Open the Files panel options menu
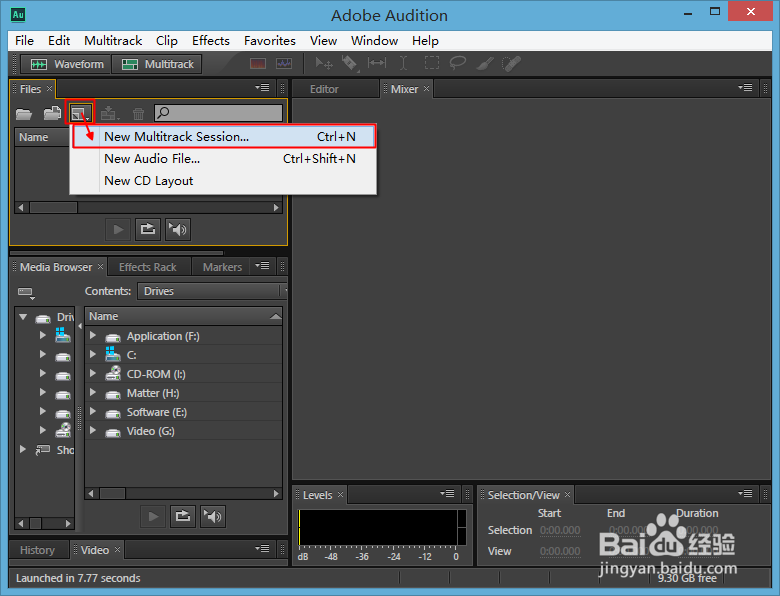 pyautogui.click(x=263, y=88)
